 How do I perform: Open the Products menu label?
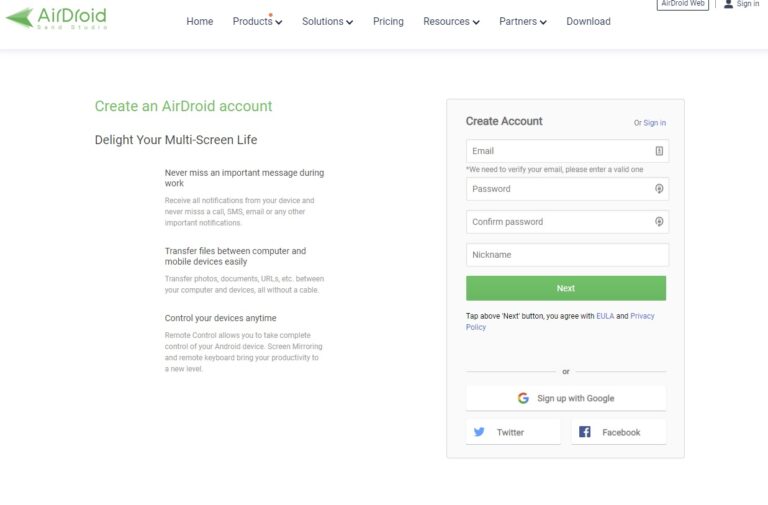click(x=252, y=22)
